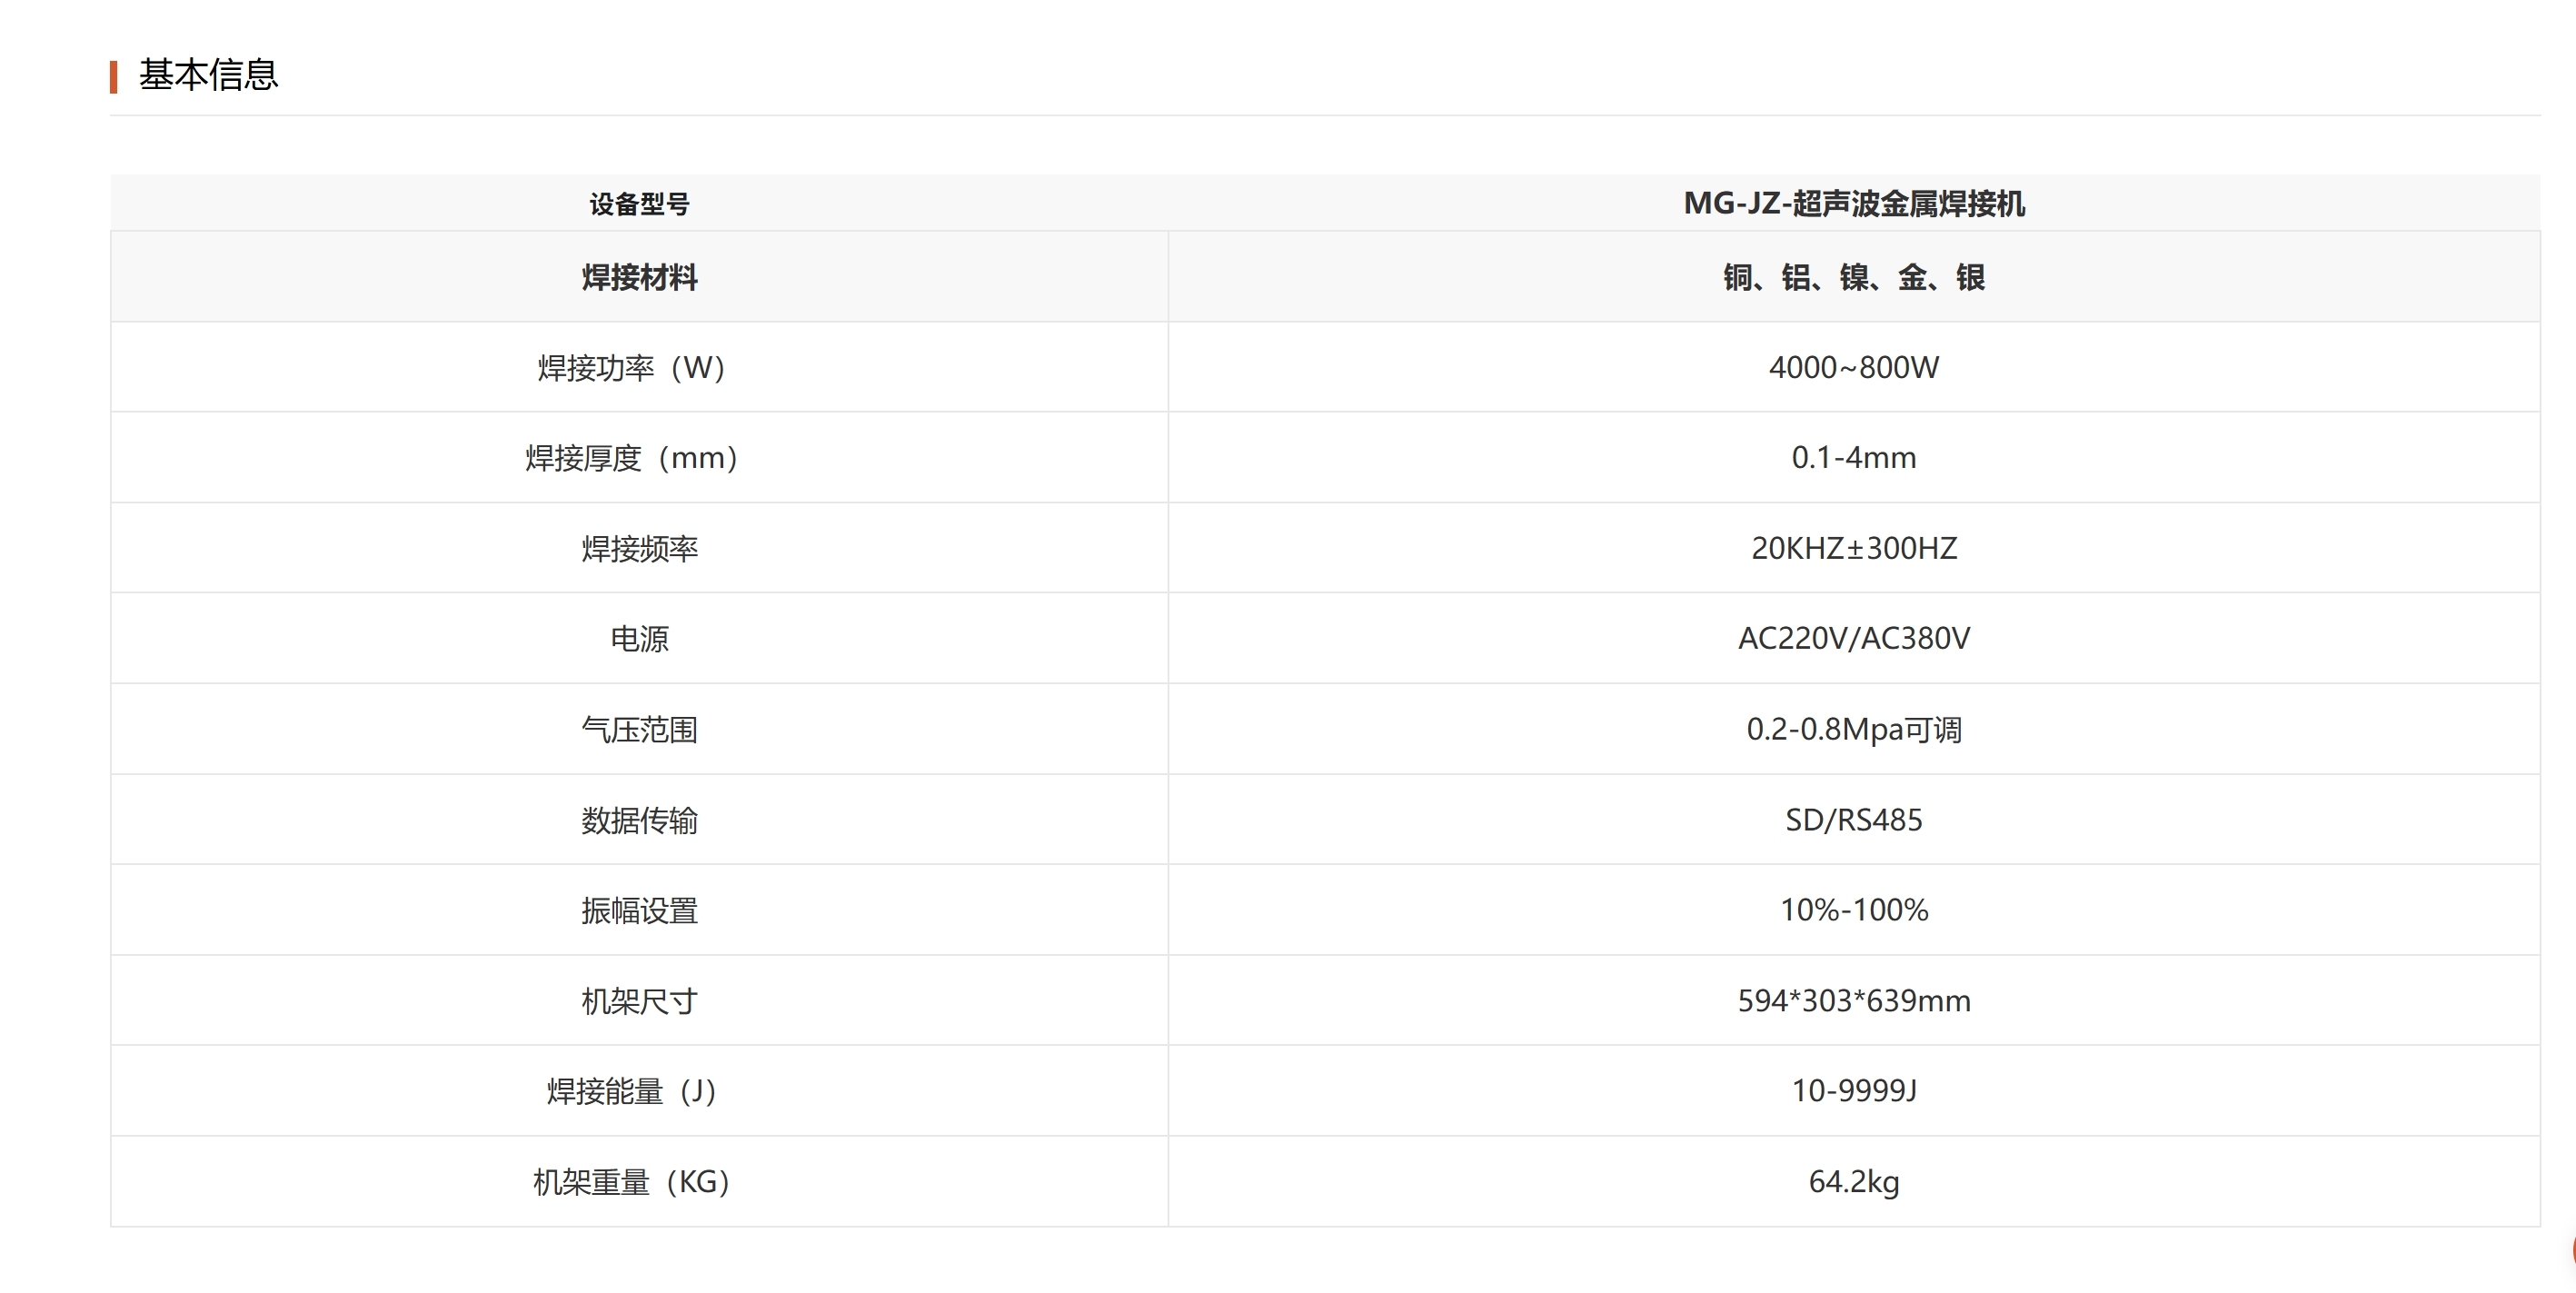Select the 594*303*639mm frame size value

(1853, 1001)
